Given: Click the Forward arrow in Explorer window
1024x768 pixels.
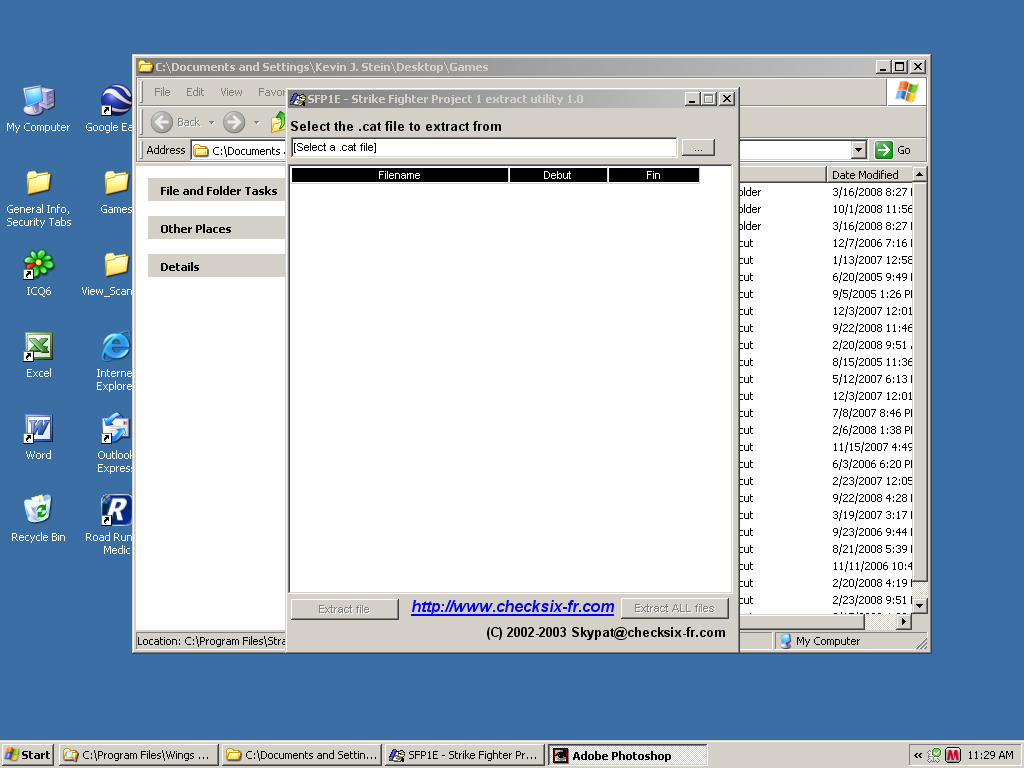Looking at the screenshot, I should tap(234, 122).
